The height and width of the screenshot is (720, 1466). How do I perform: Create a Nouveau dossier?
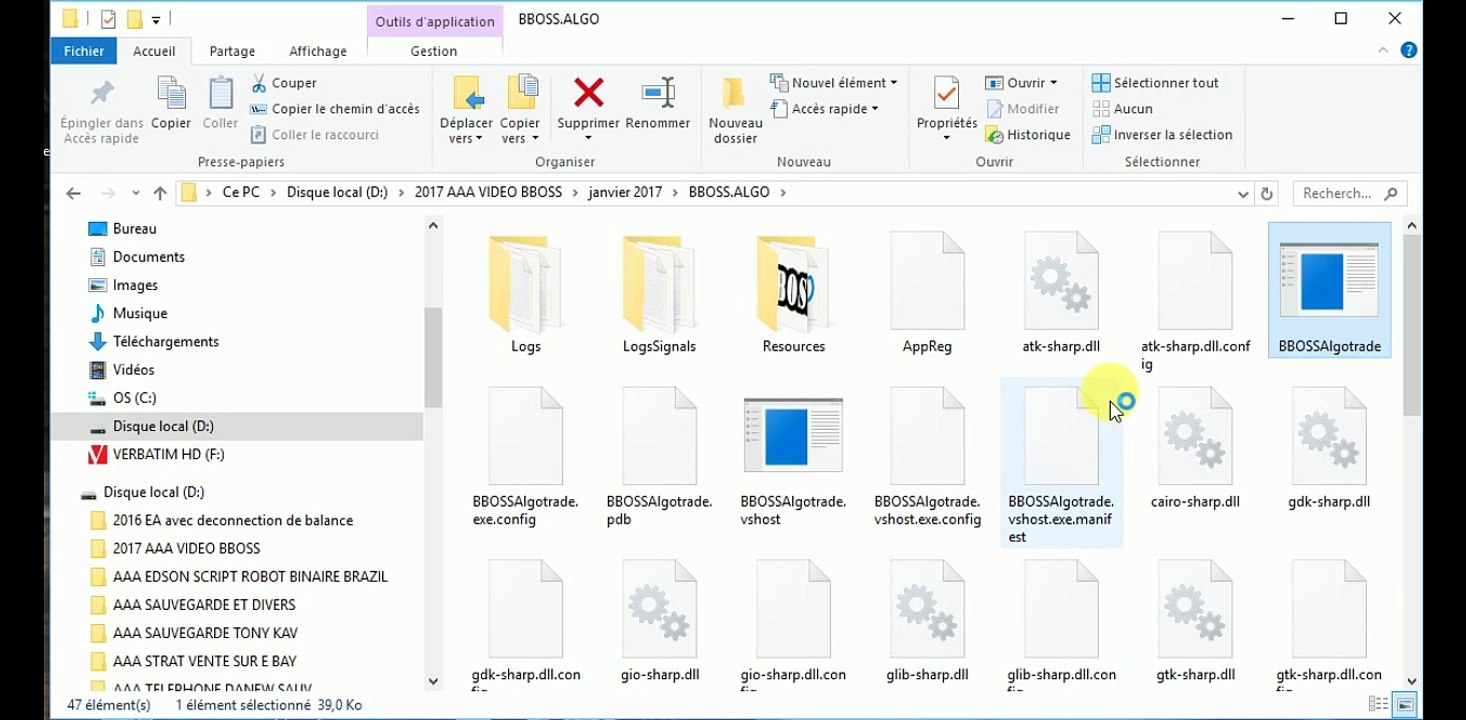pyautogui.click(x=735, y=110)
